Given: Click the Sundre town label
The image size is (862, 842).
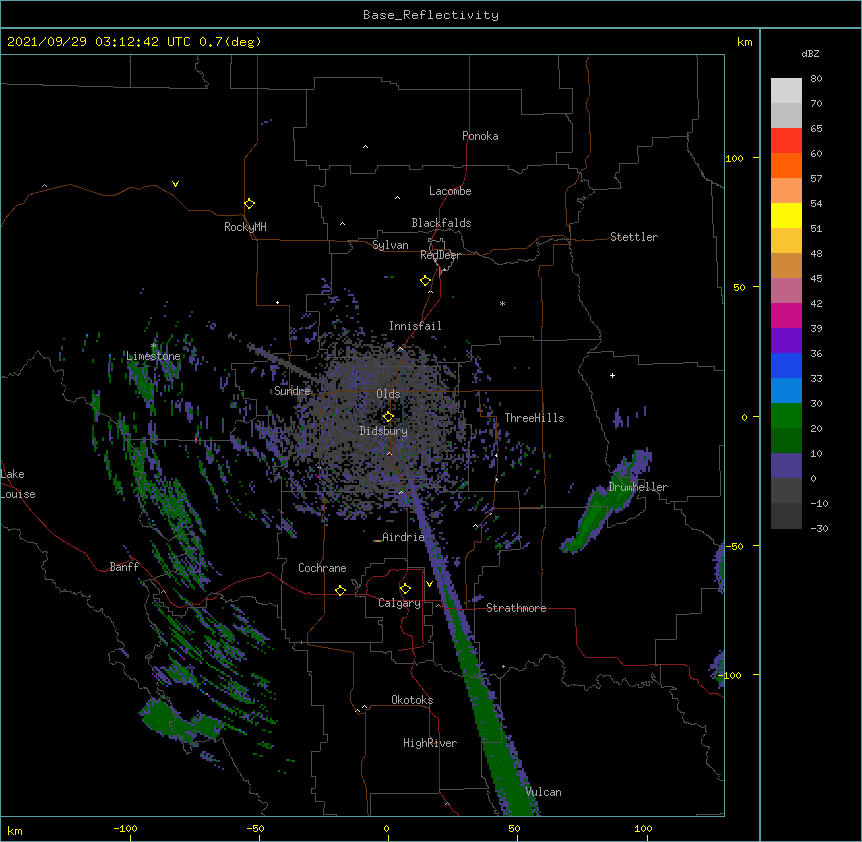Looking at the screenshot, I should (x=292, y=391).
